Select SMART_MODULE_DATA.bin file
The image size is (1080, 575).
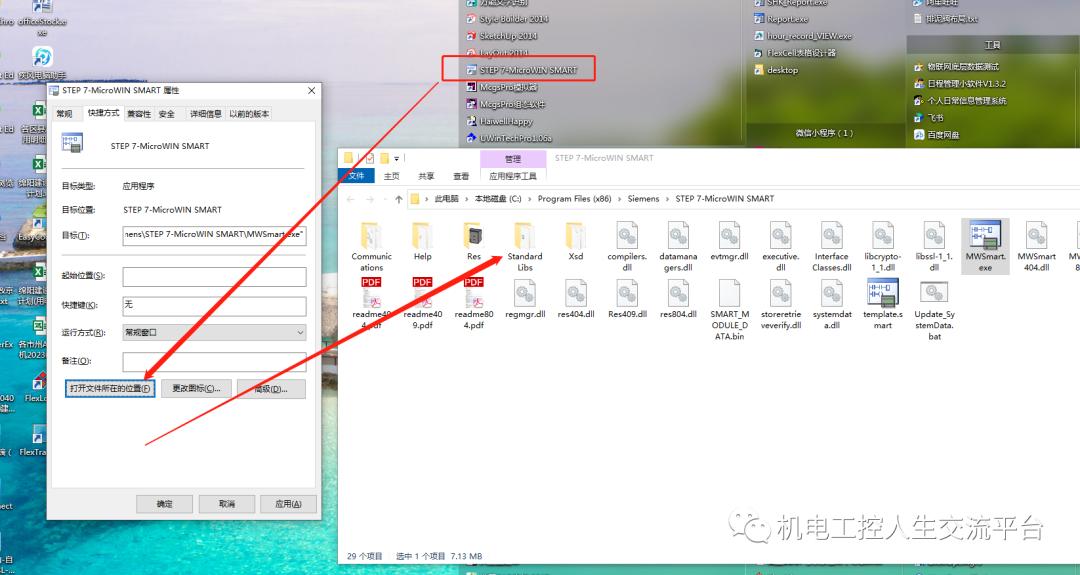click(729, 310)
